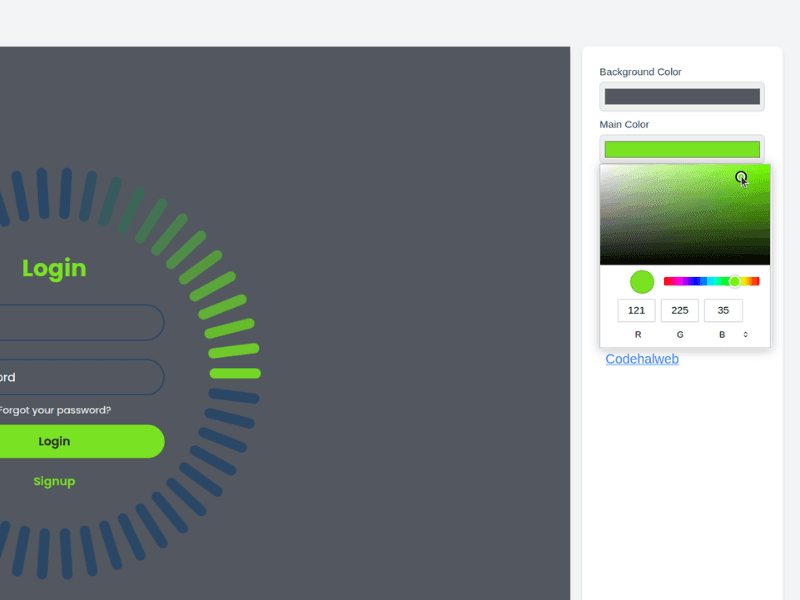Open the Background Color swatch
800x600 pixels.
681,96
